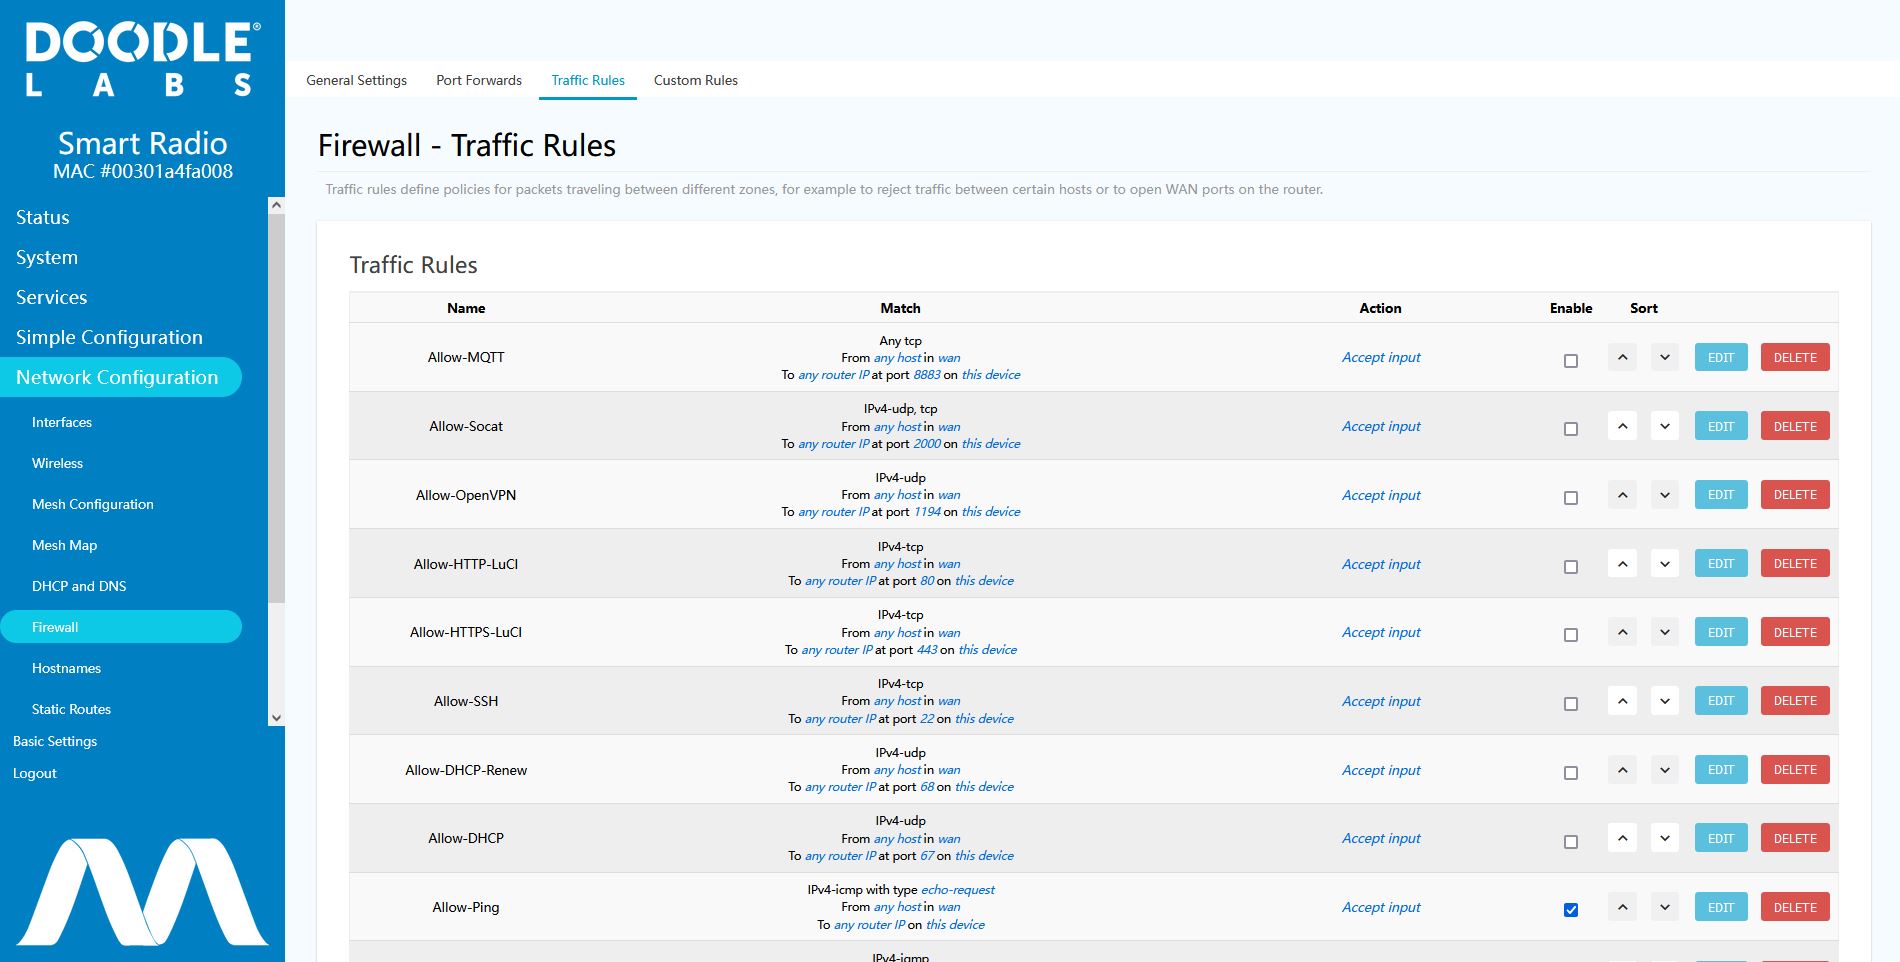Click down arrow for Allow-HTTP-LuCI rule
This screenshot has width=1900, height=962.
point(1664,564)
